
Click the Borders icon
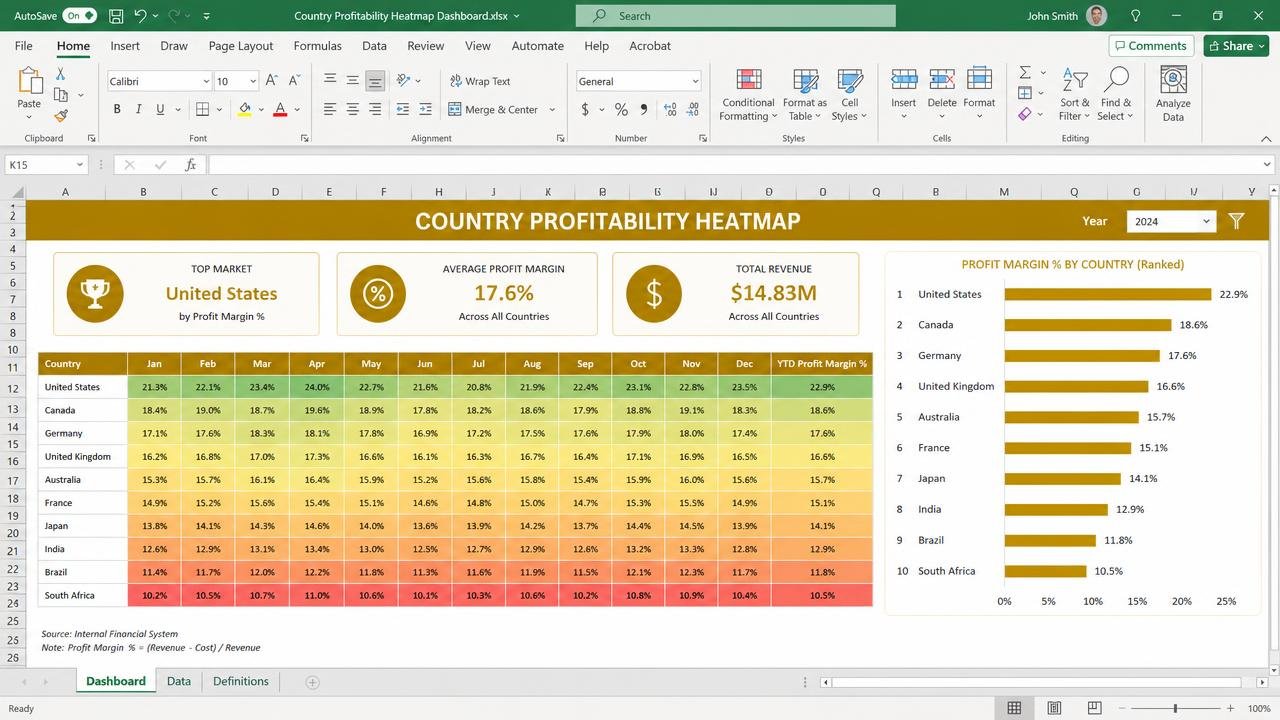203,109
